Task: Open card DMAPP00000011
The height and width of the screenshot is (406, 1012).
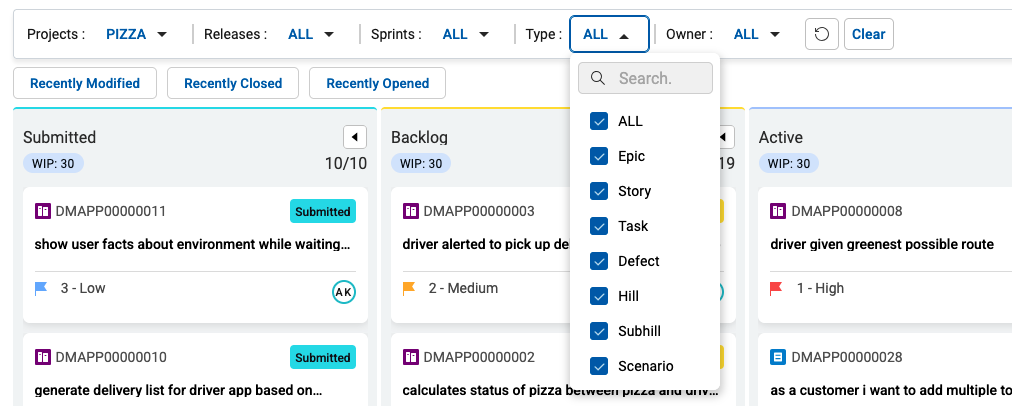Action: tap(110, 211)
